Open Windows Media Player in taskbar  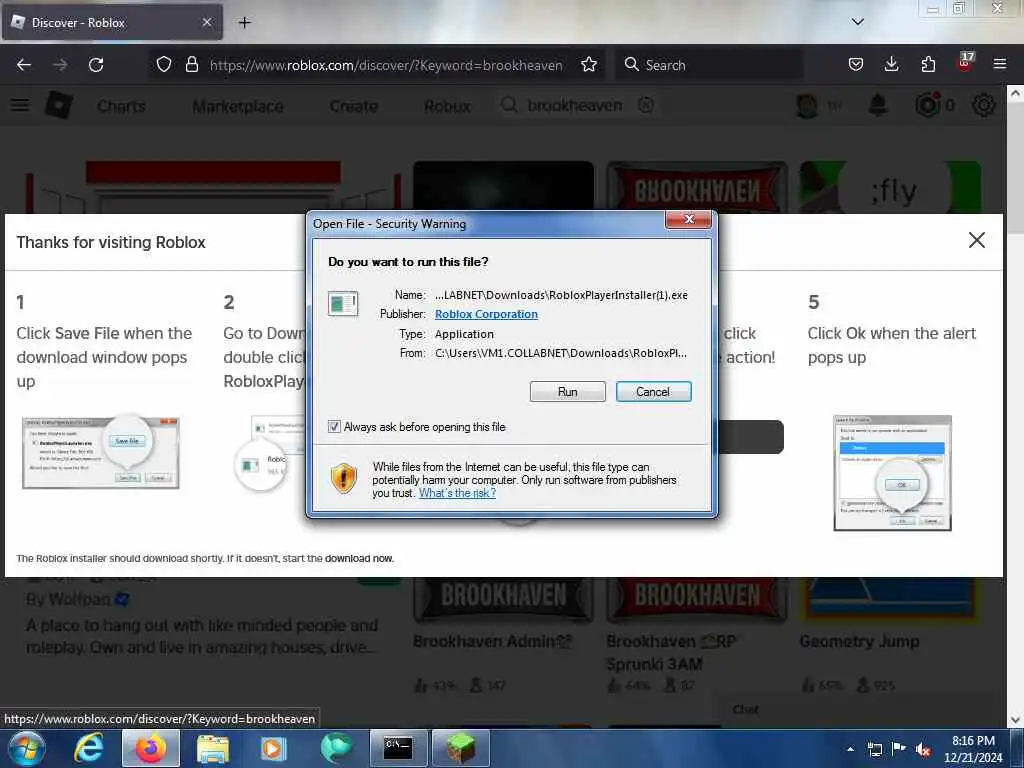(274, 748)
